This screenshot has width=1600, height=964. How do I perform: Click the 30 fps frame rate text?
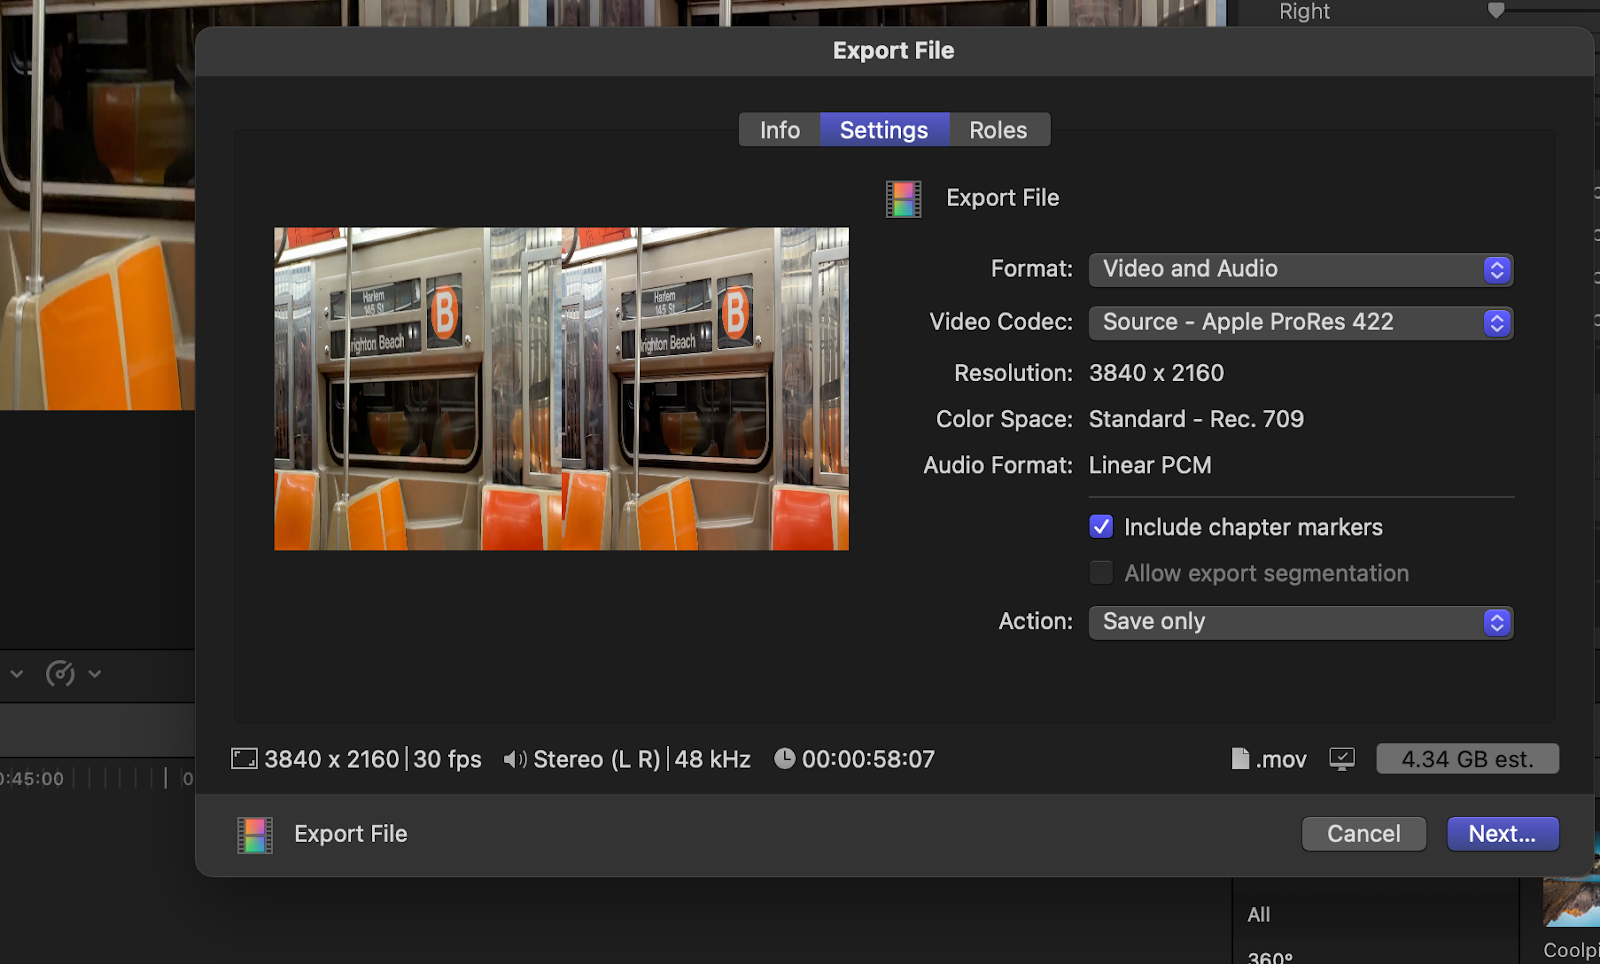click(x=447, y=759)
